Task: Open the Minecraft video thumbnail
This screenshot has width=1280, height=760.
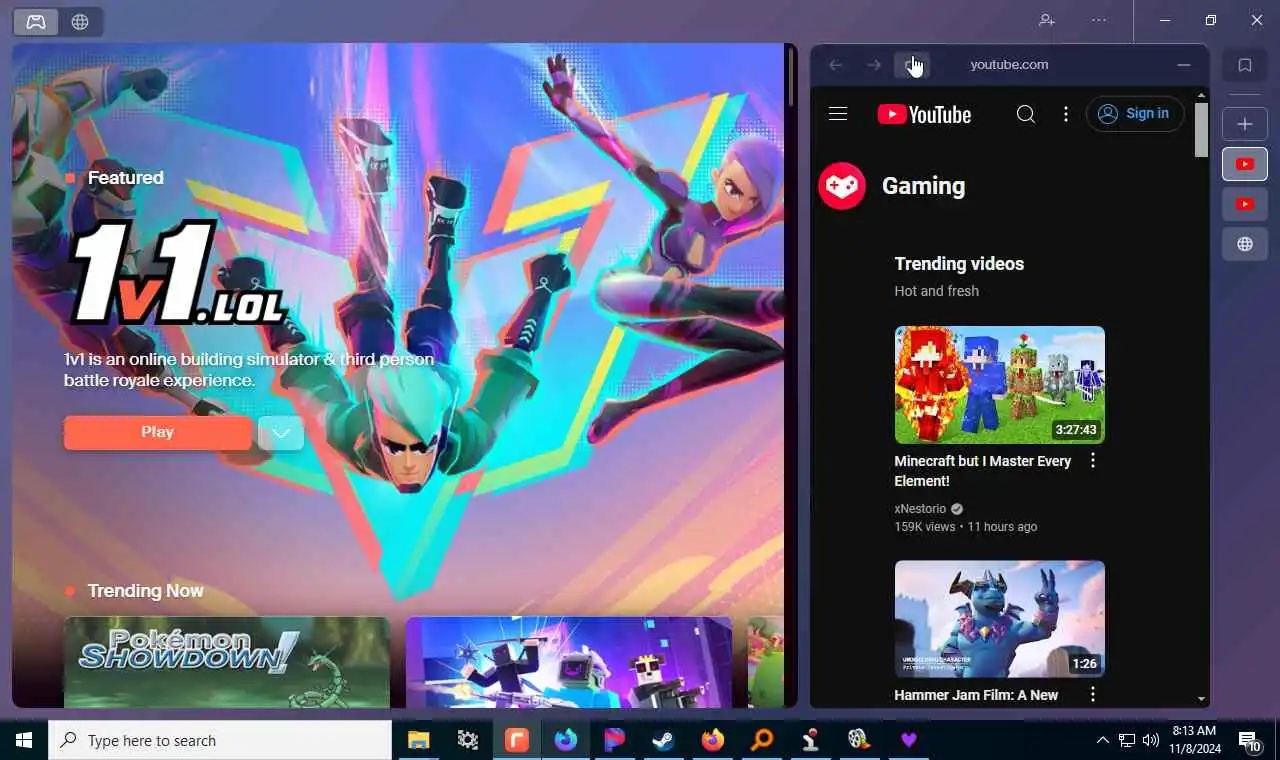Action: 1000,385
